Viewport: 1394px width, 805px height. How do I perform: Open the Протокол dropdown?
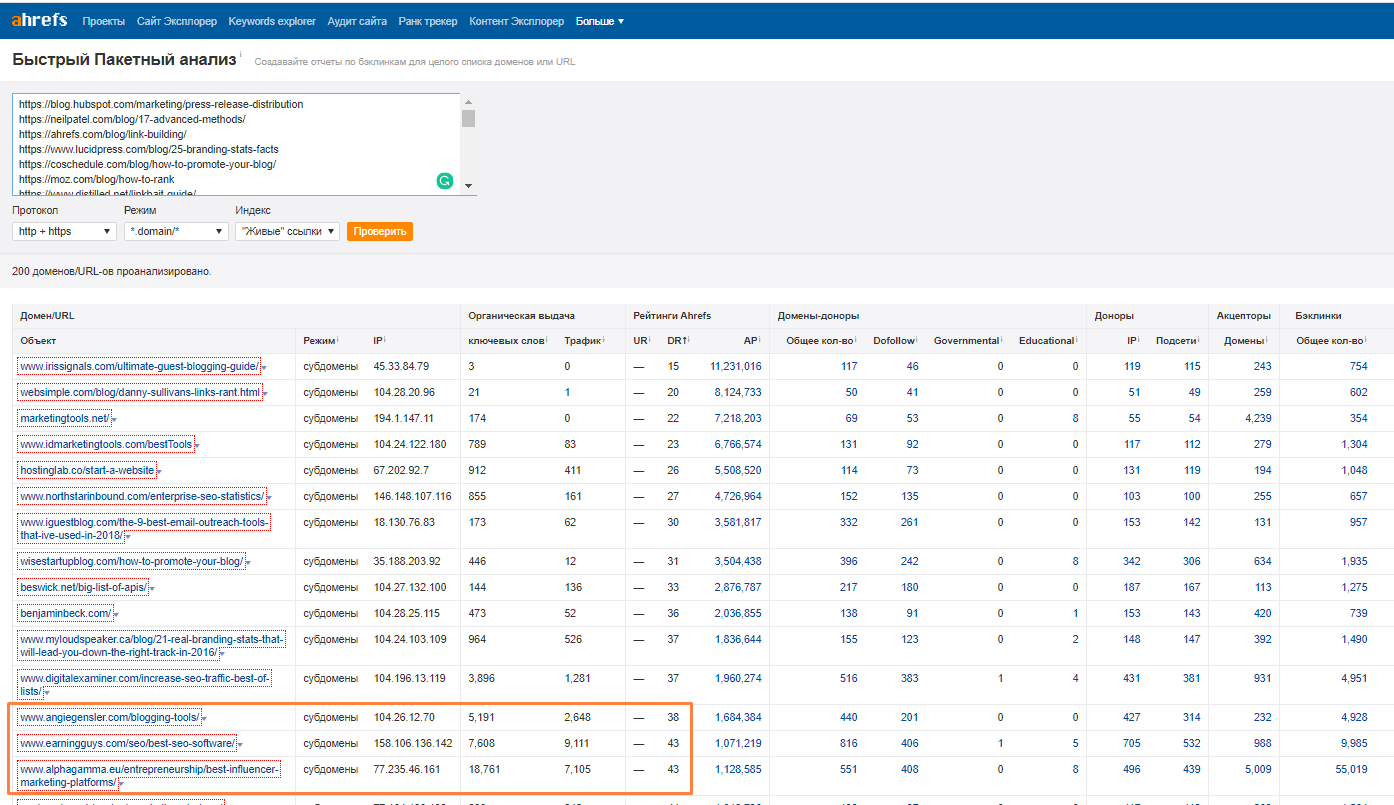65,231
